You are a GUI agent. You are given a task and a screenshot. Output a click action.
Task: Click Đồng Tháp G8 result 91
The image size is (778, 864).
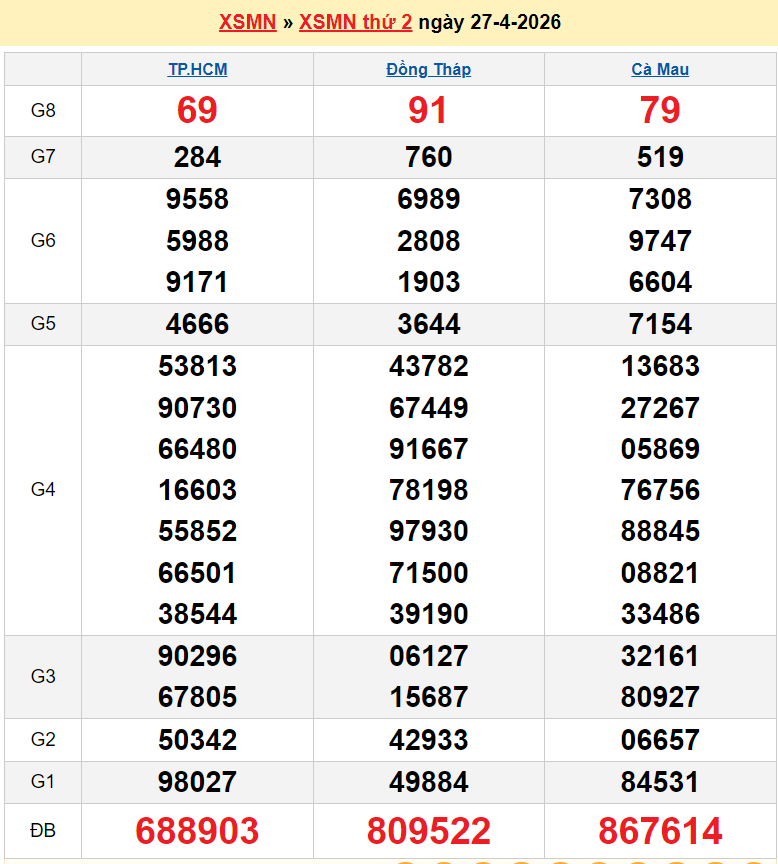point(428,110)
